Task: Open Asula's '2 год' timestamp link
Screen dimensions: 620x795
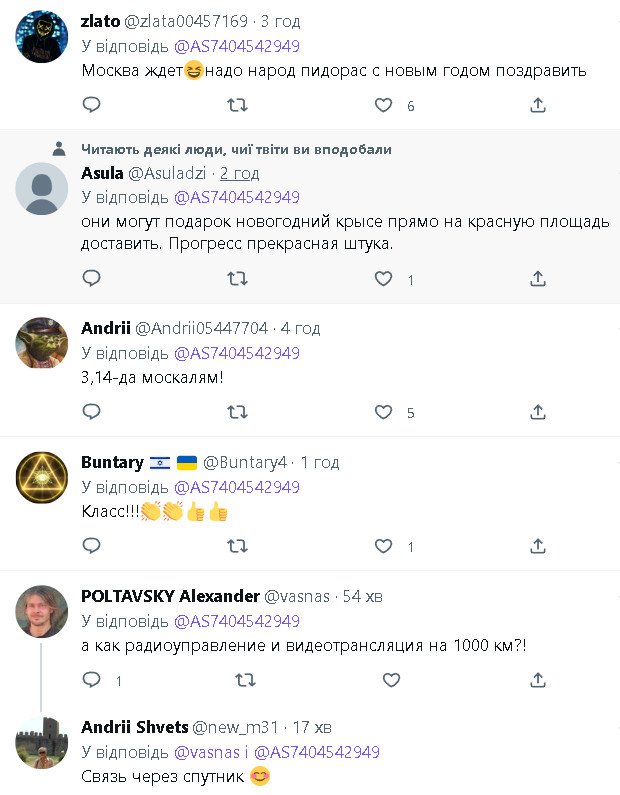Action: point(240,173)
